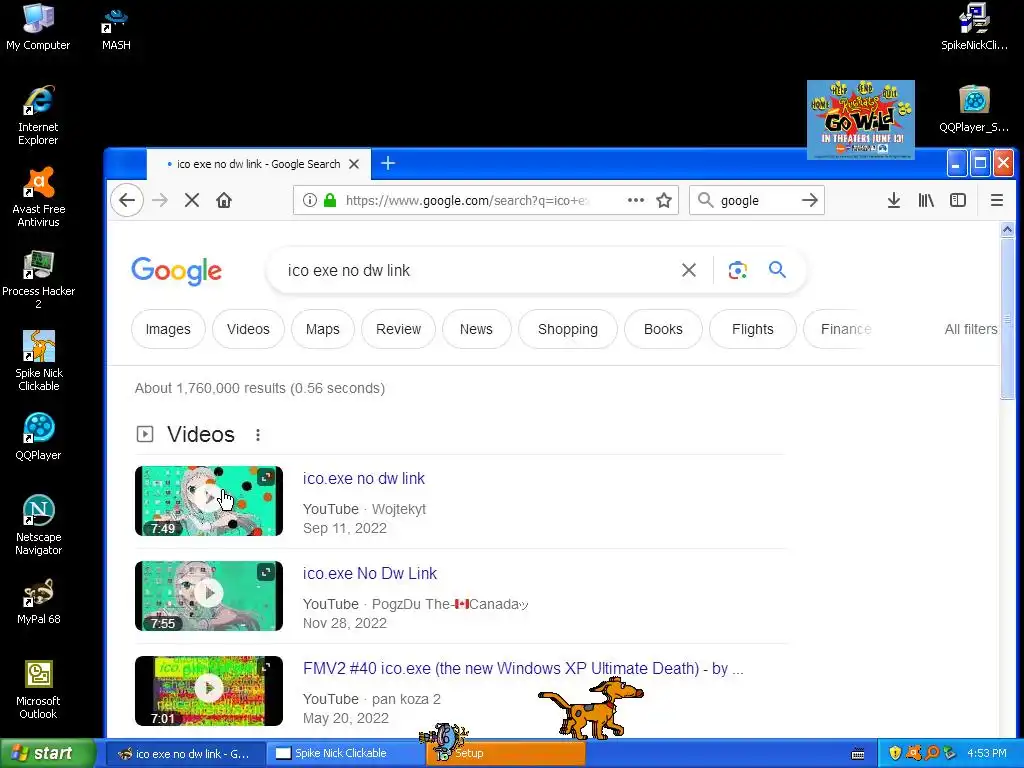Filter results by Videos

248,329
